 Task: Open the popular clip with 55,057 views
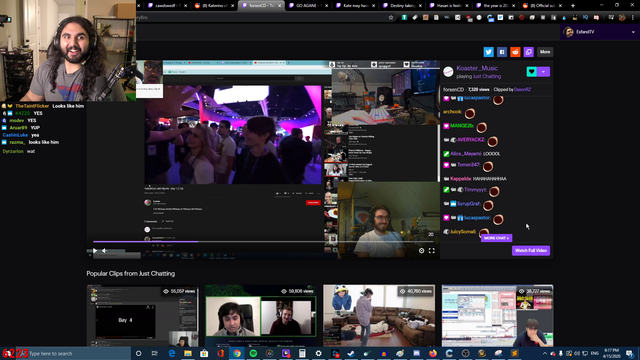click(142, 316)
